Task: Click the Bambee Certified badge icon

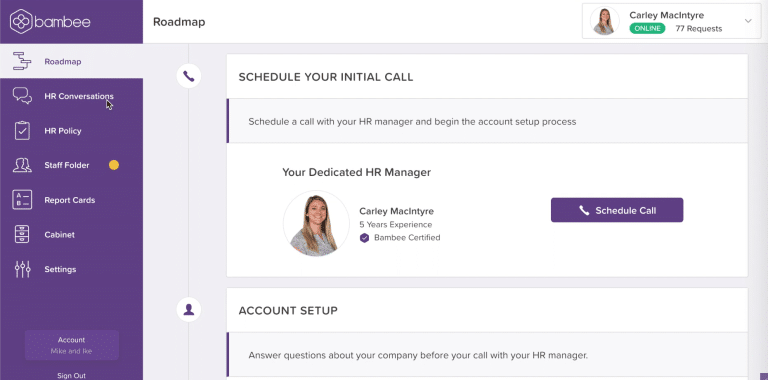Action: pos(364,238)
